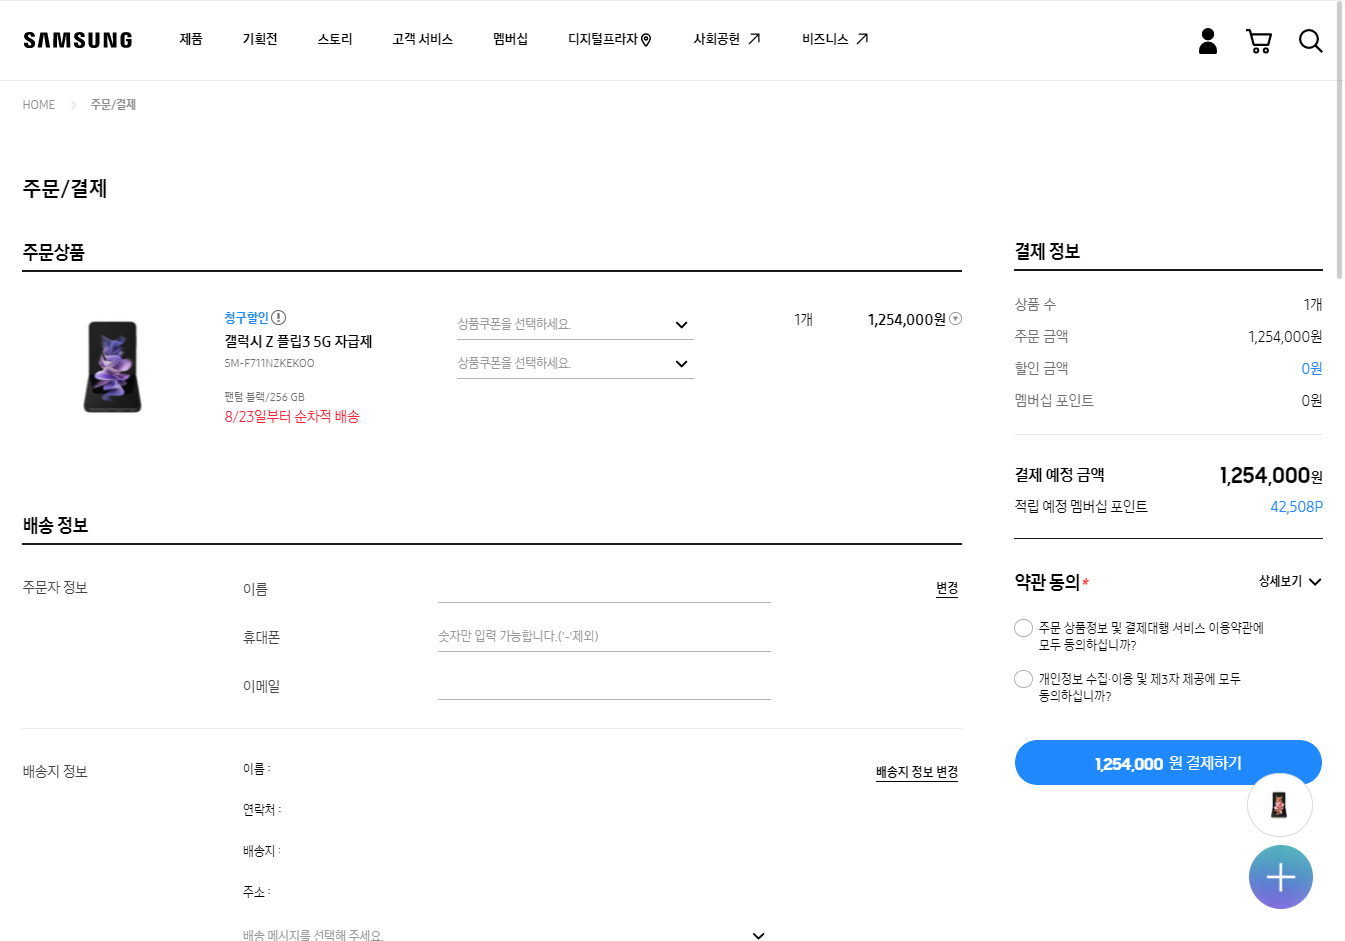Click the search magnifier icon

tap(1310, 41)
